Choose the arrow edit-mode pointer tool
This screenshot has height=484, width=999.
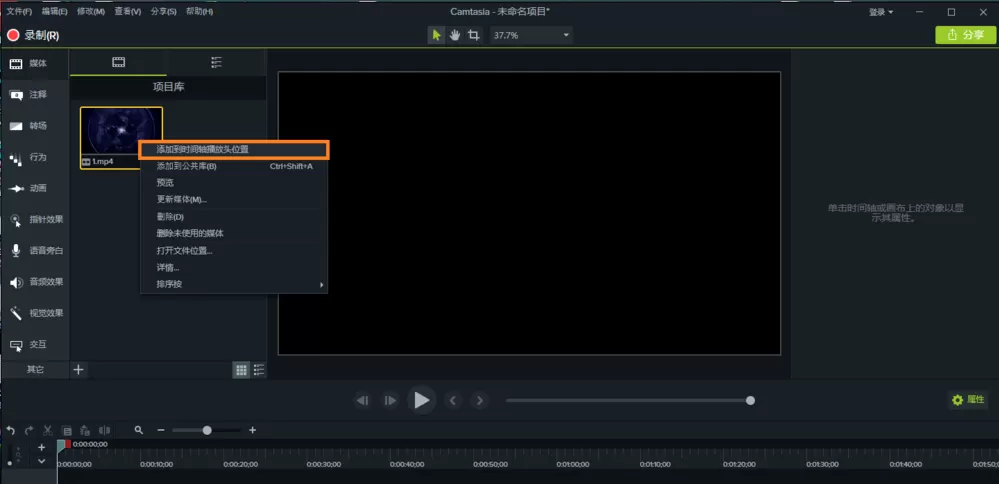(x=436, y=35)
